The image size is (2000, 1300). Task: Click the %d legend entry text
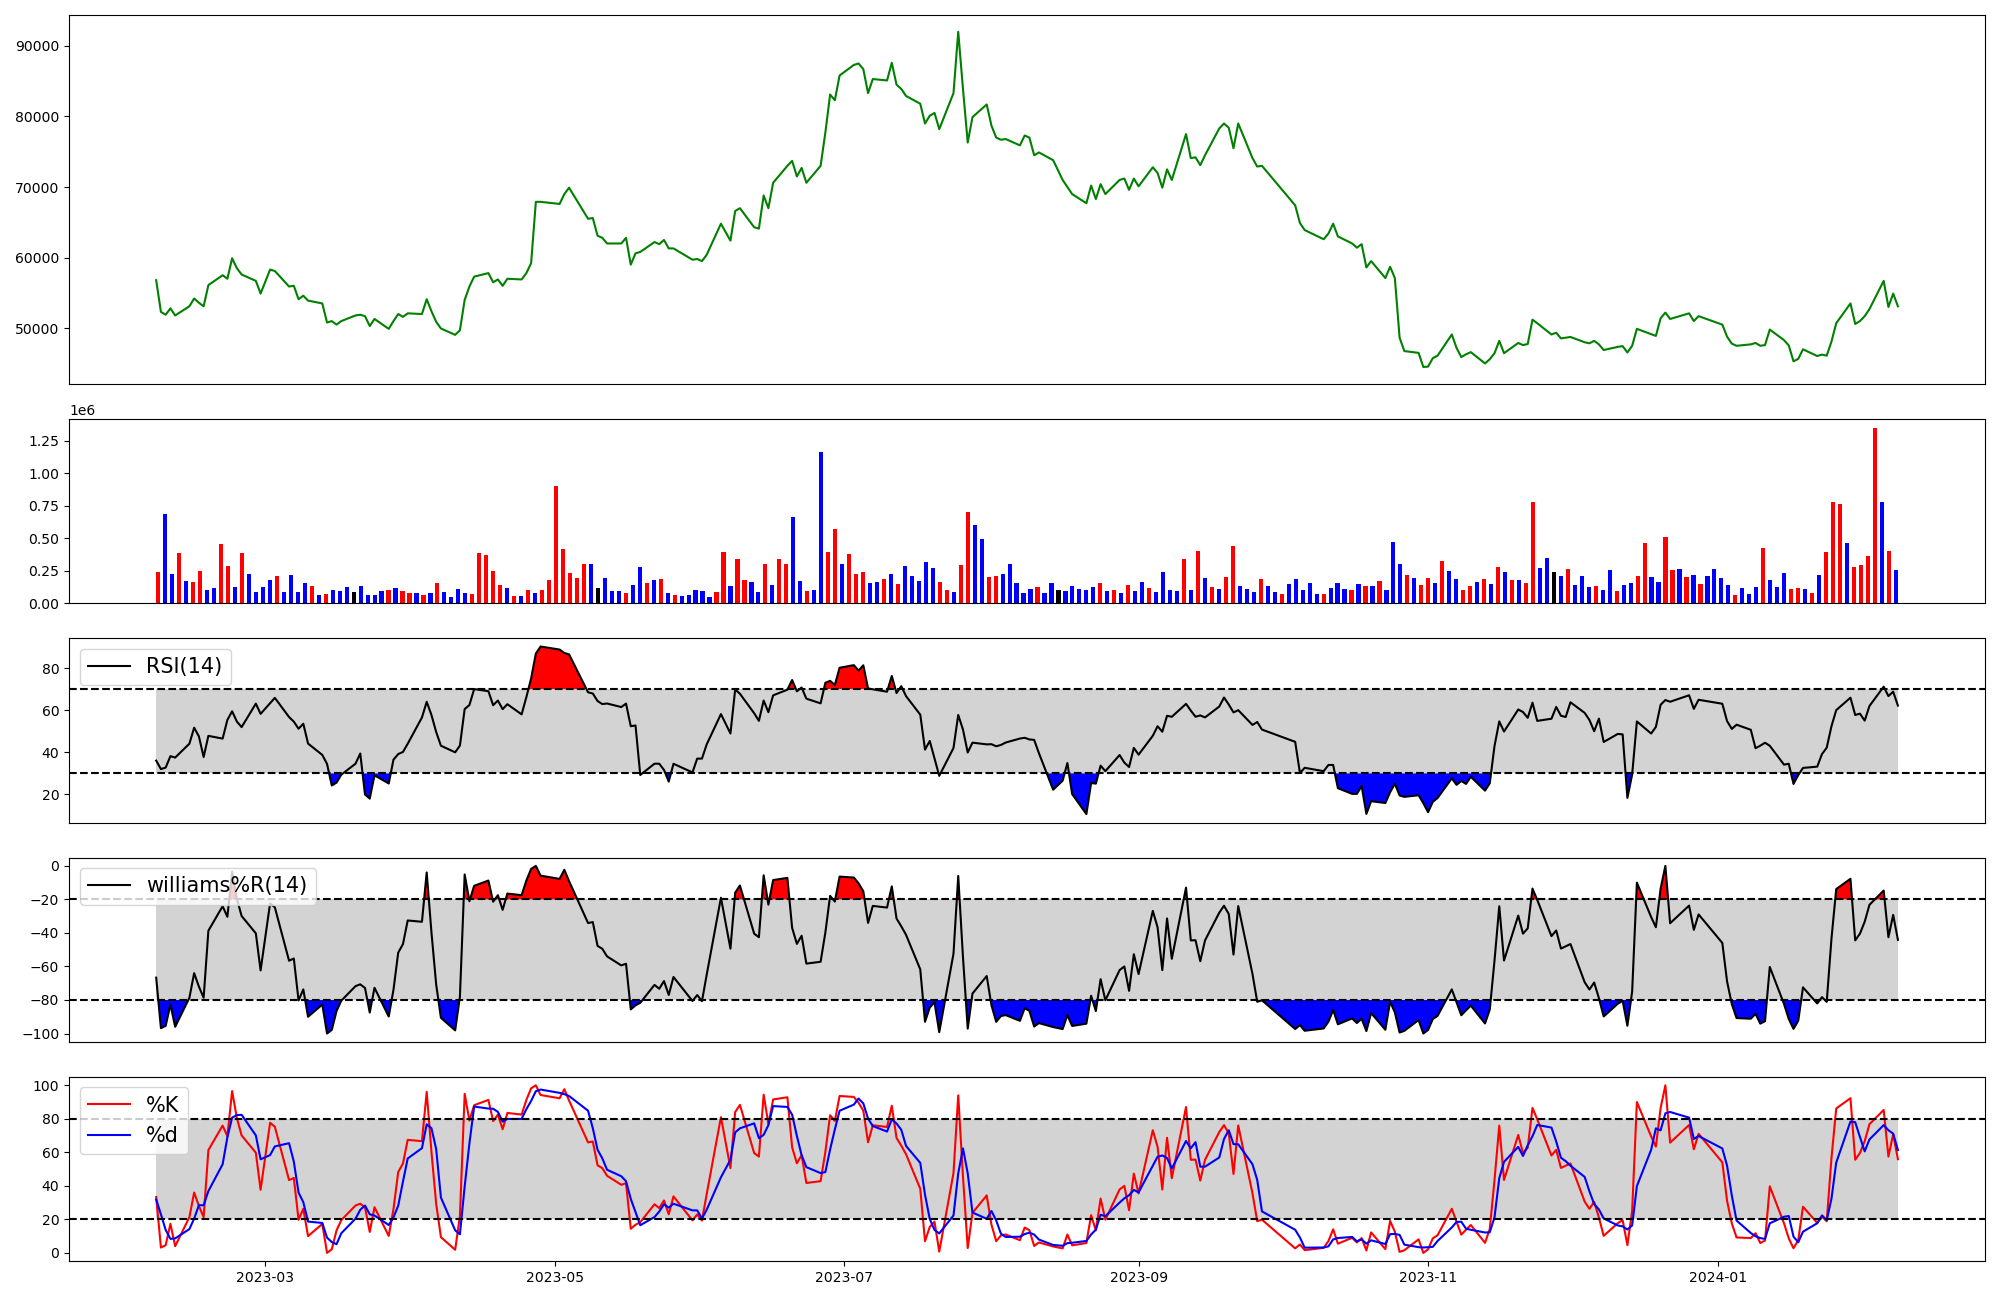[x=162, y=1135]
